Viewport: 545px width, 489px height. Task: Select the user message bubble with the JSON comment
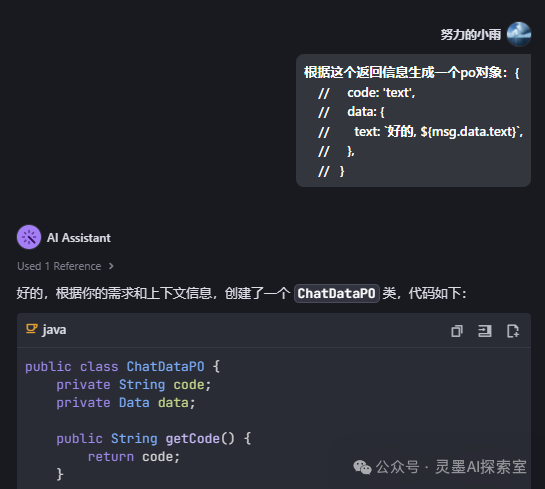413,121
